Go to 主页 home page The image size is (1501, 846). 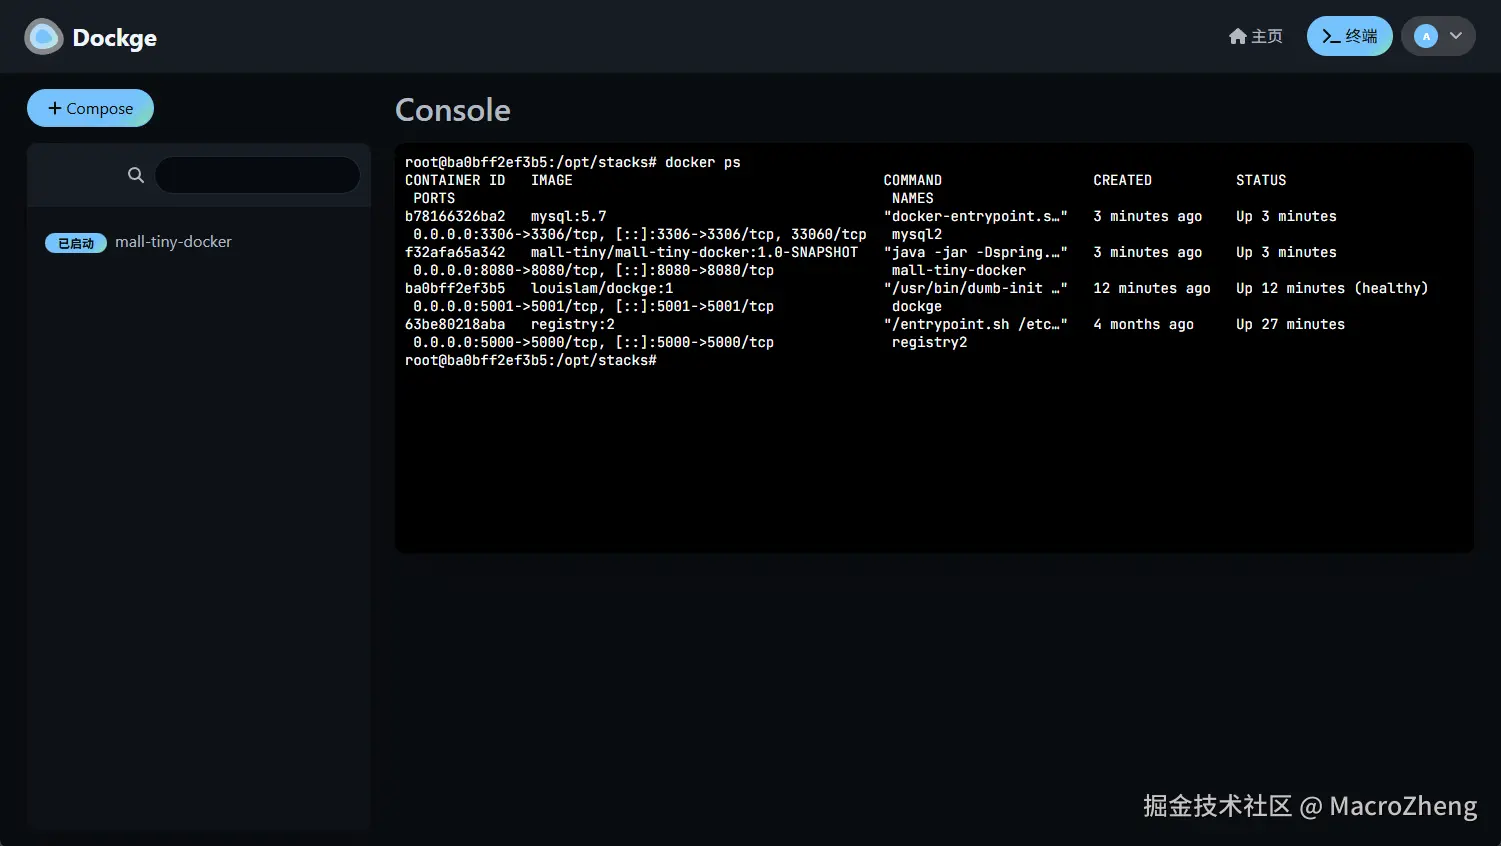tap(1255, 36)
